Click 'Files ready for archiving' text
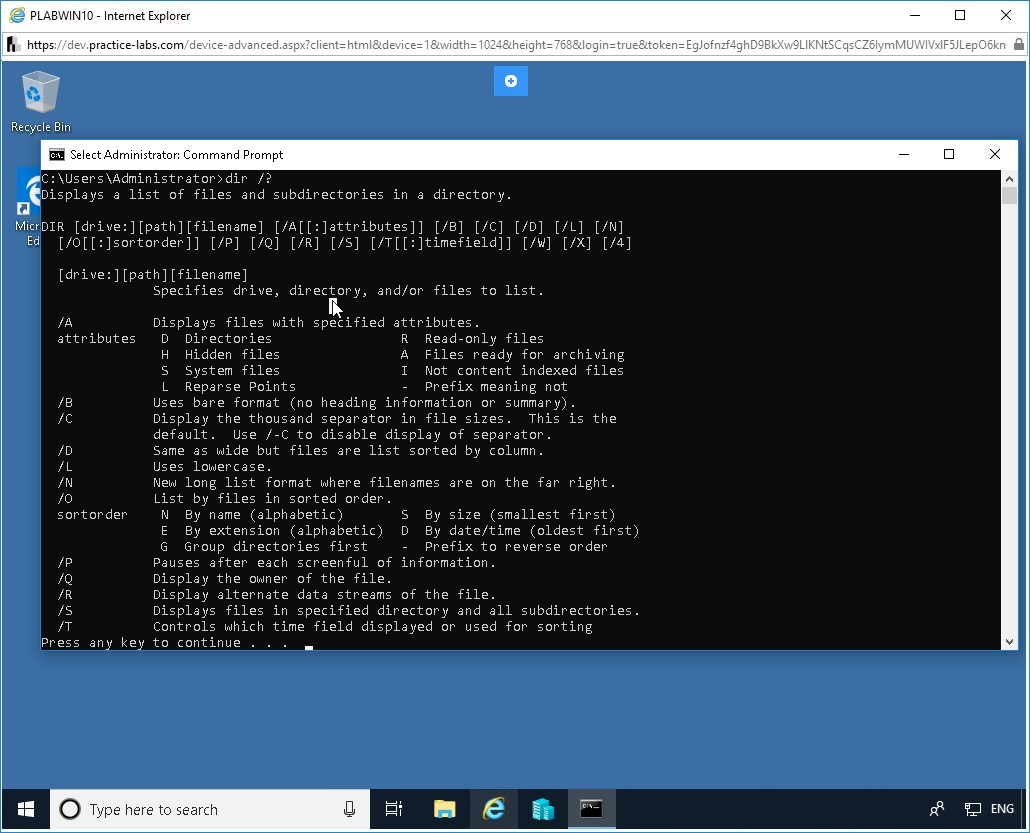Viewport: 1030px width, 833px height. click(524, 354)
